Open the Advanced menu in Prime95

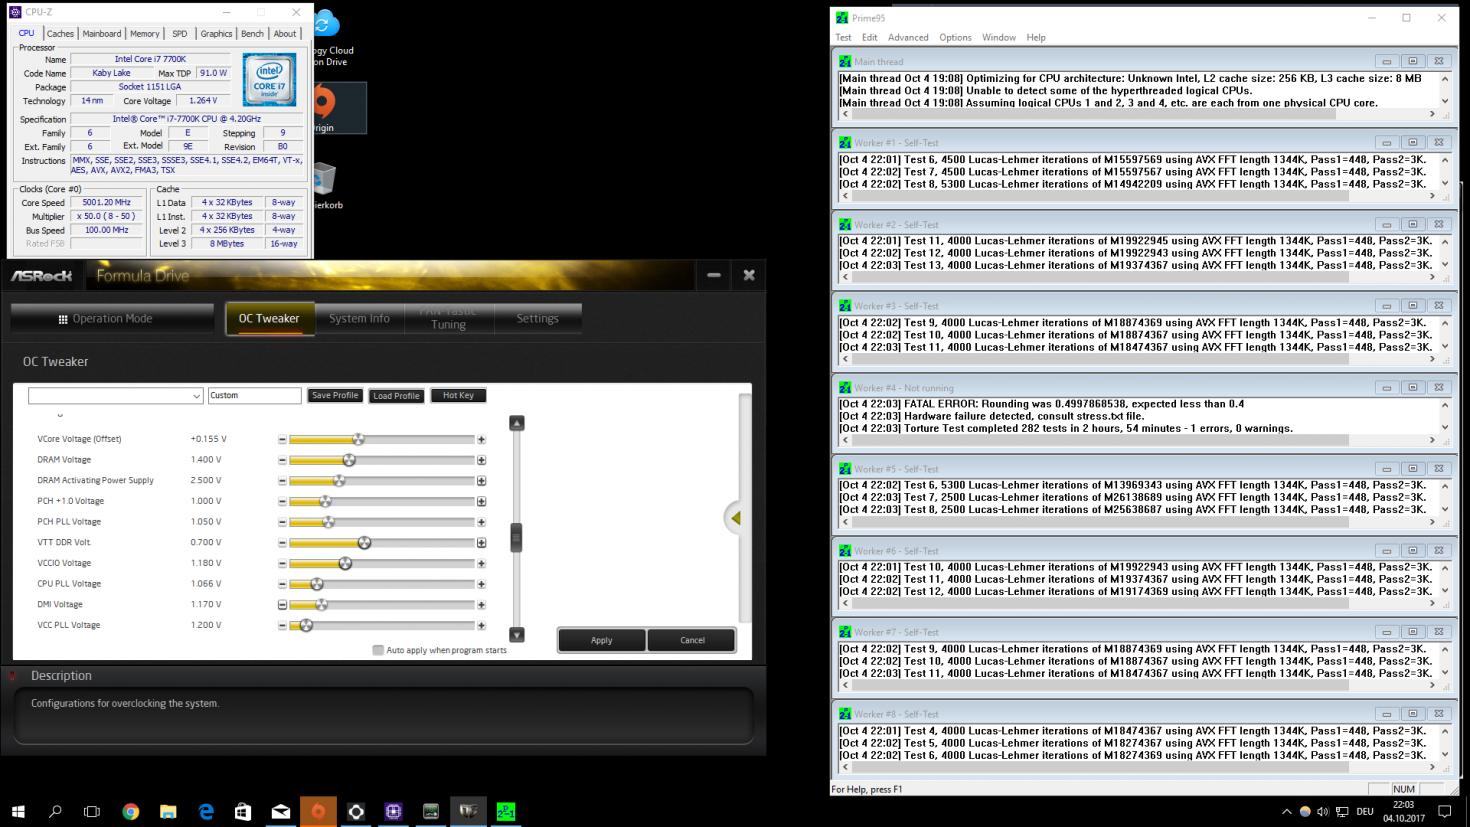tap(908, 37)
